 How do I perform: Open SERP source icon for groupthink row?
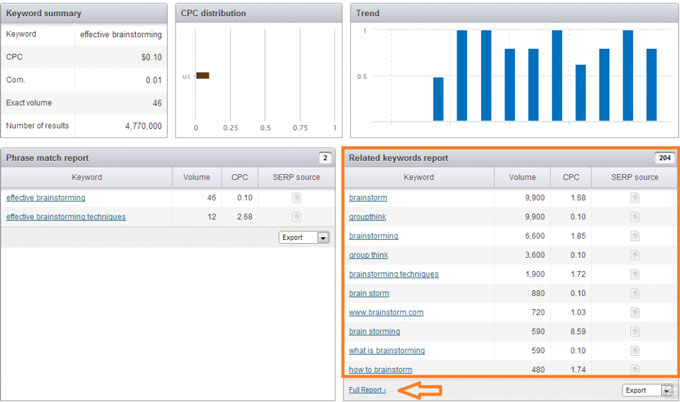(x=634, y=217)
